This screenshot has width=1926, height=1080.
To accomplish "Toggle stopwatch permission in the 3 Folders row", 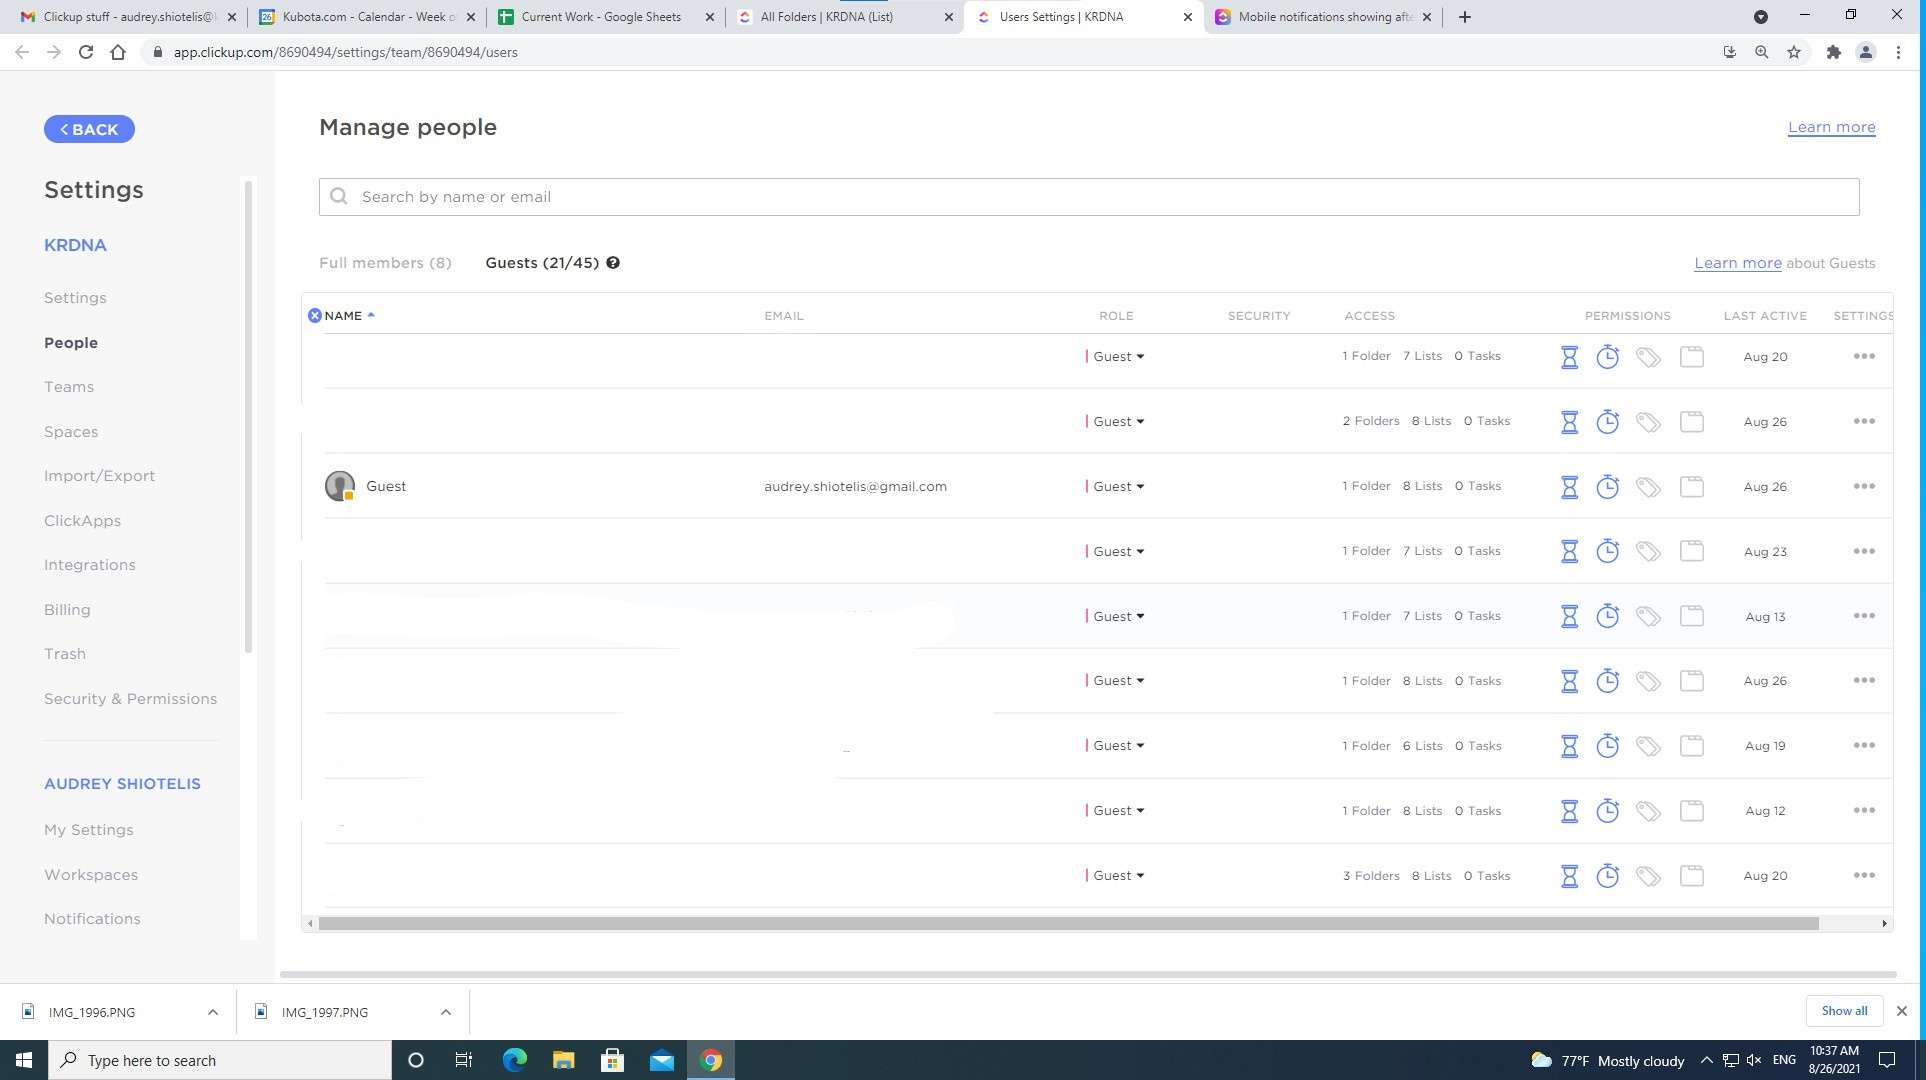I will coord(1607,876).
